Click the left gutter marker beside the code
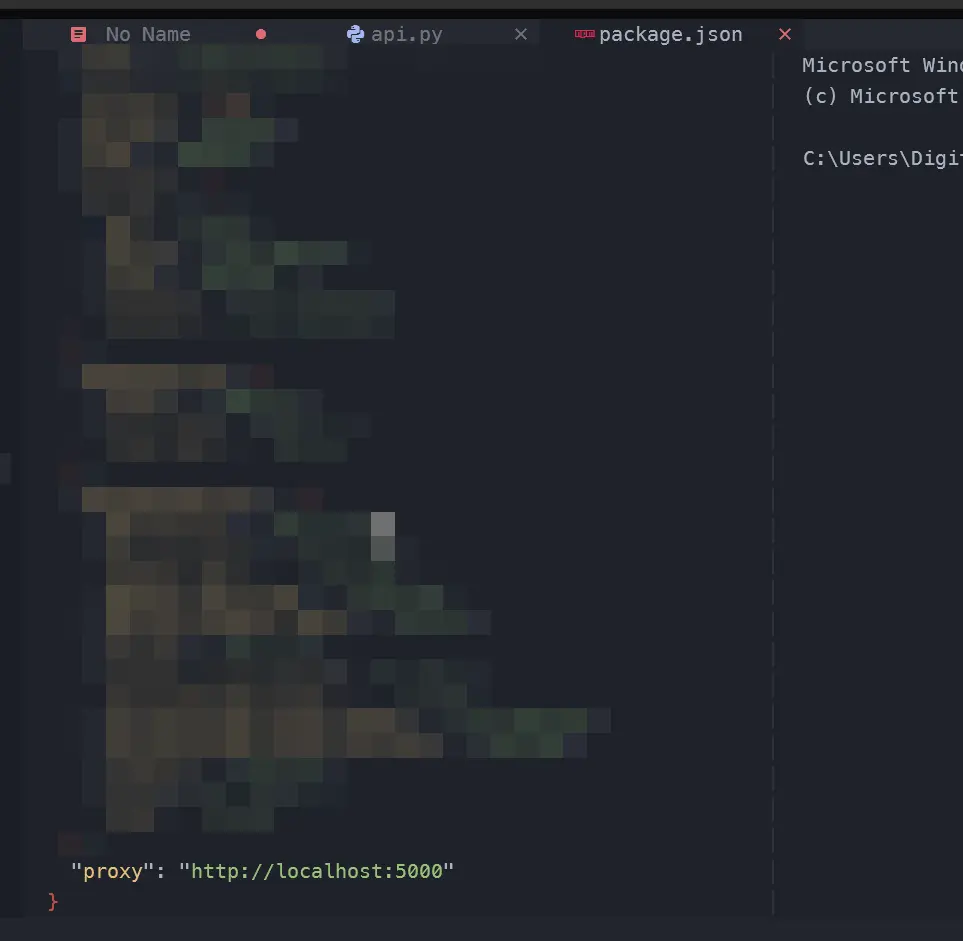The image size is (963, 941). 5,468
